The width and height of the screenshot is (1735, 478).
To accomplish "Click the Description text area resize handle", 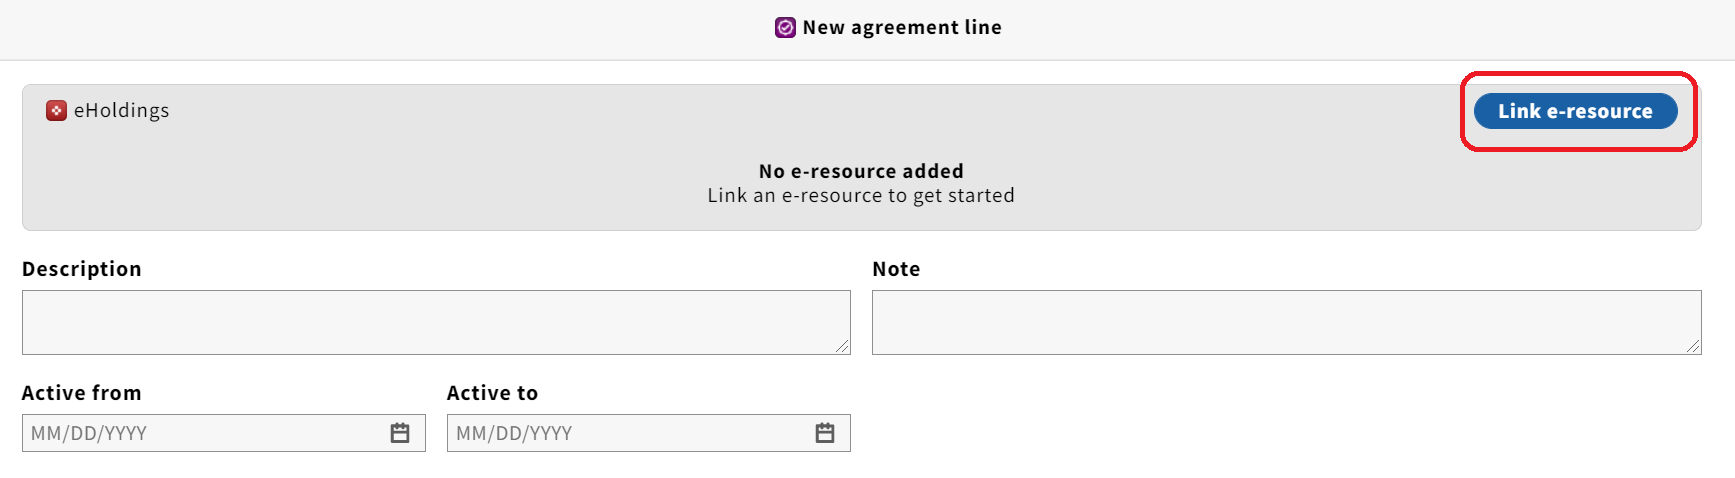I will tap(843, 346).
